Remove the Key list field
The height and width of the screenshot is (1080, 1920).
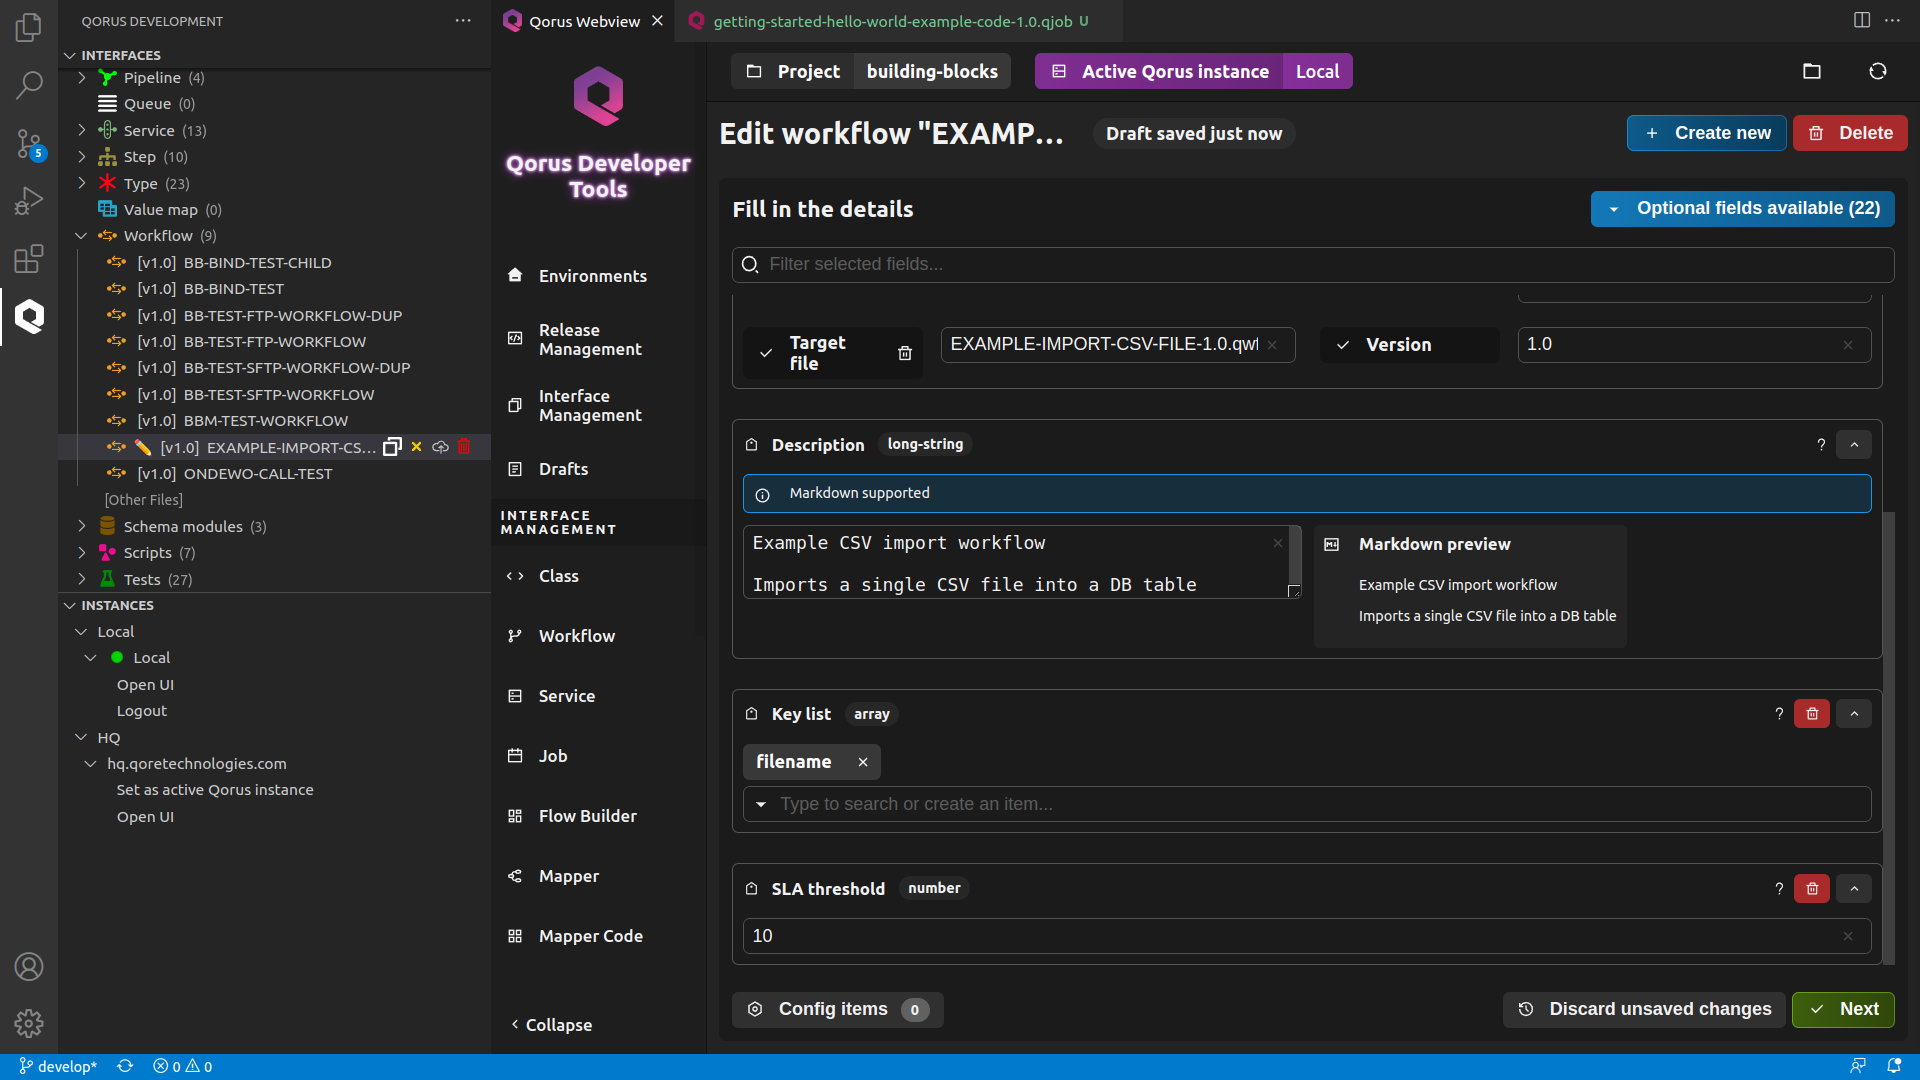1812,714
